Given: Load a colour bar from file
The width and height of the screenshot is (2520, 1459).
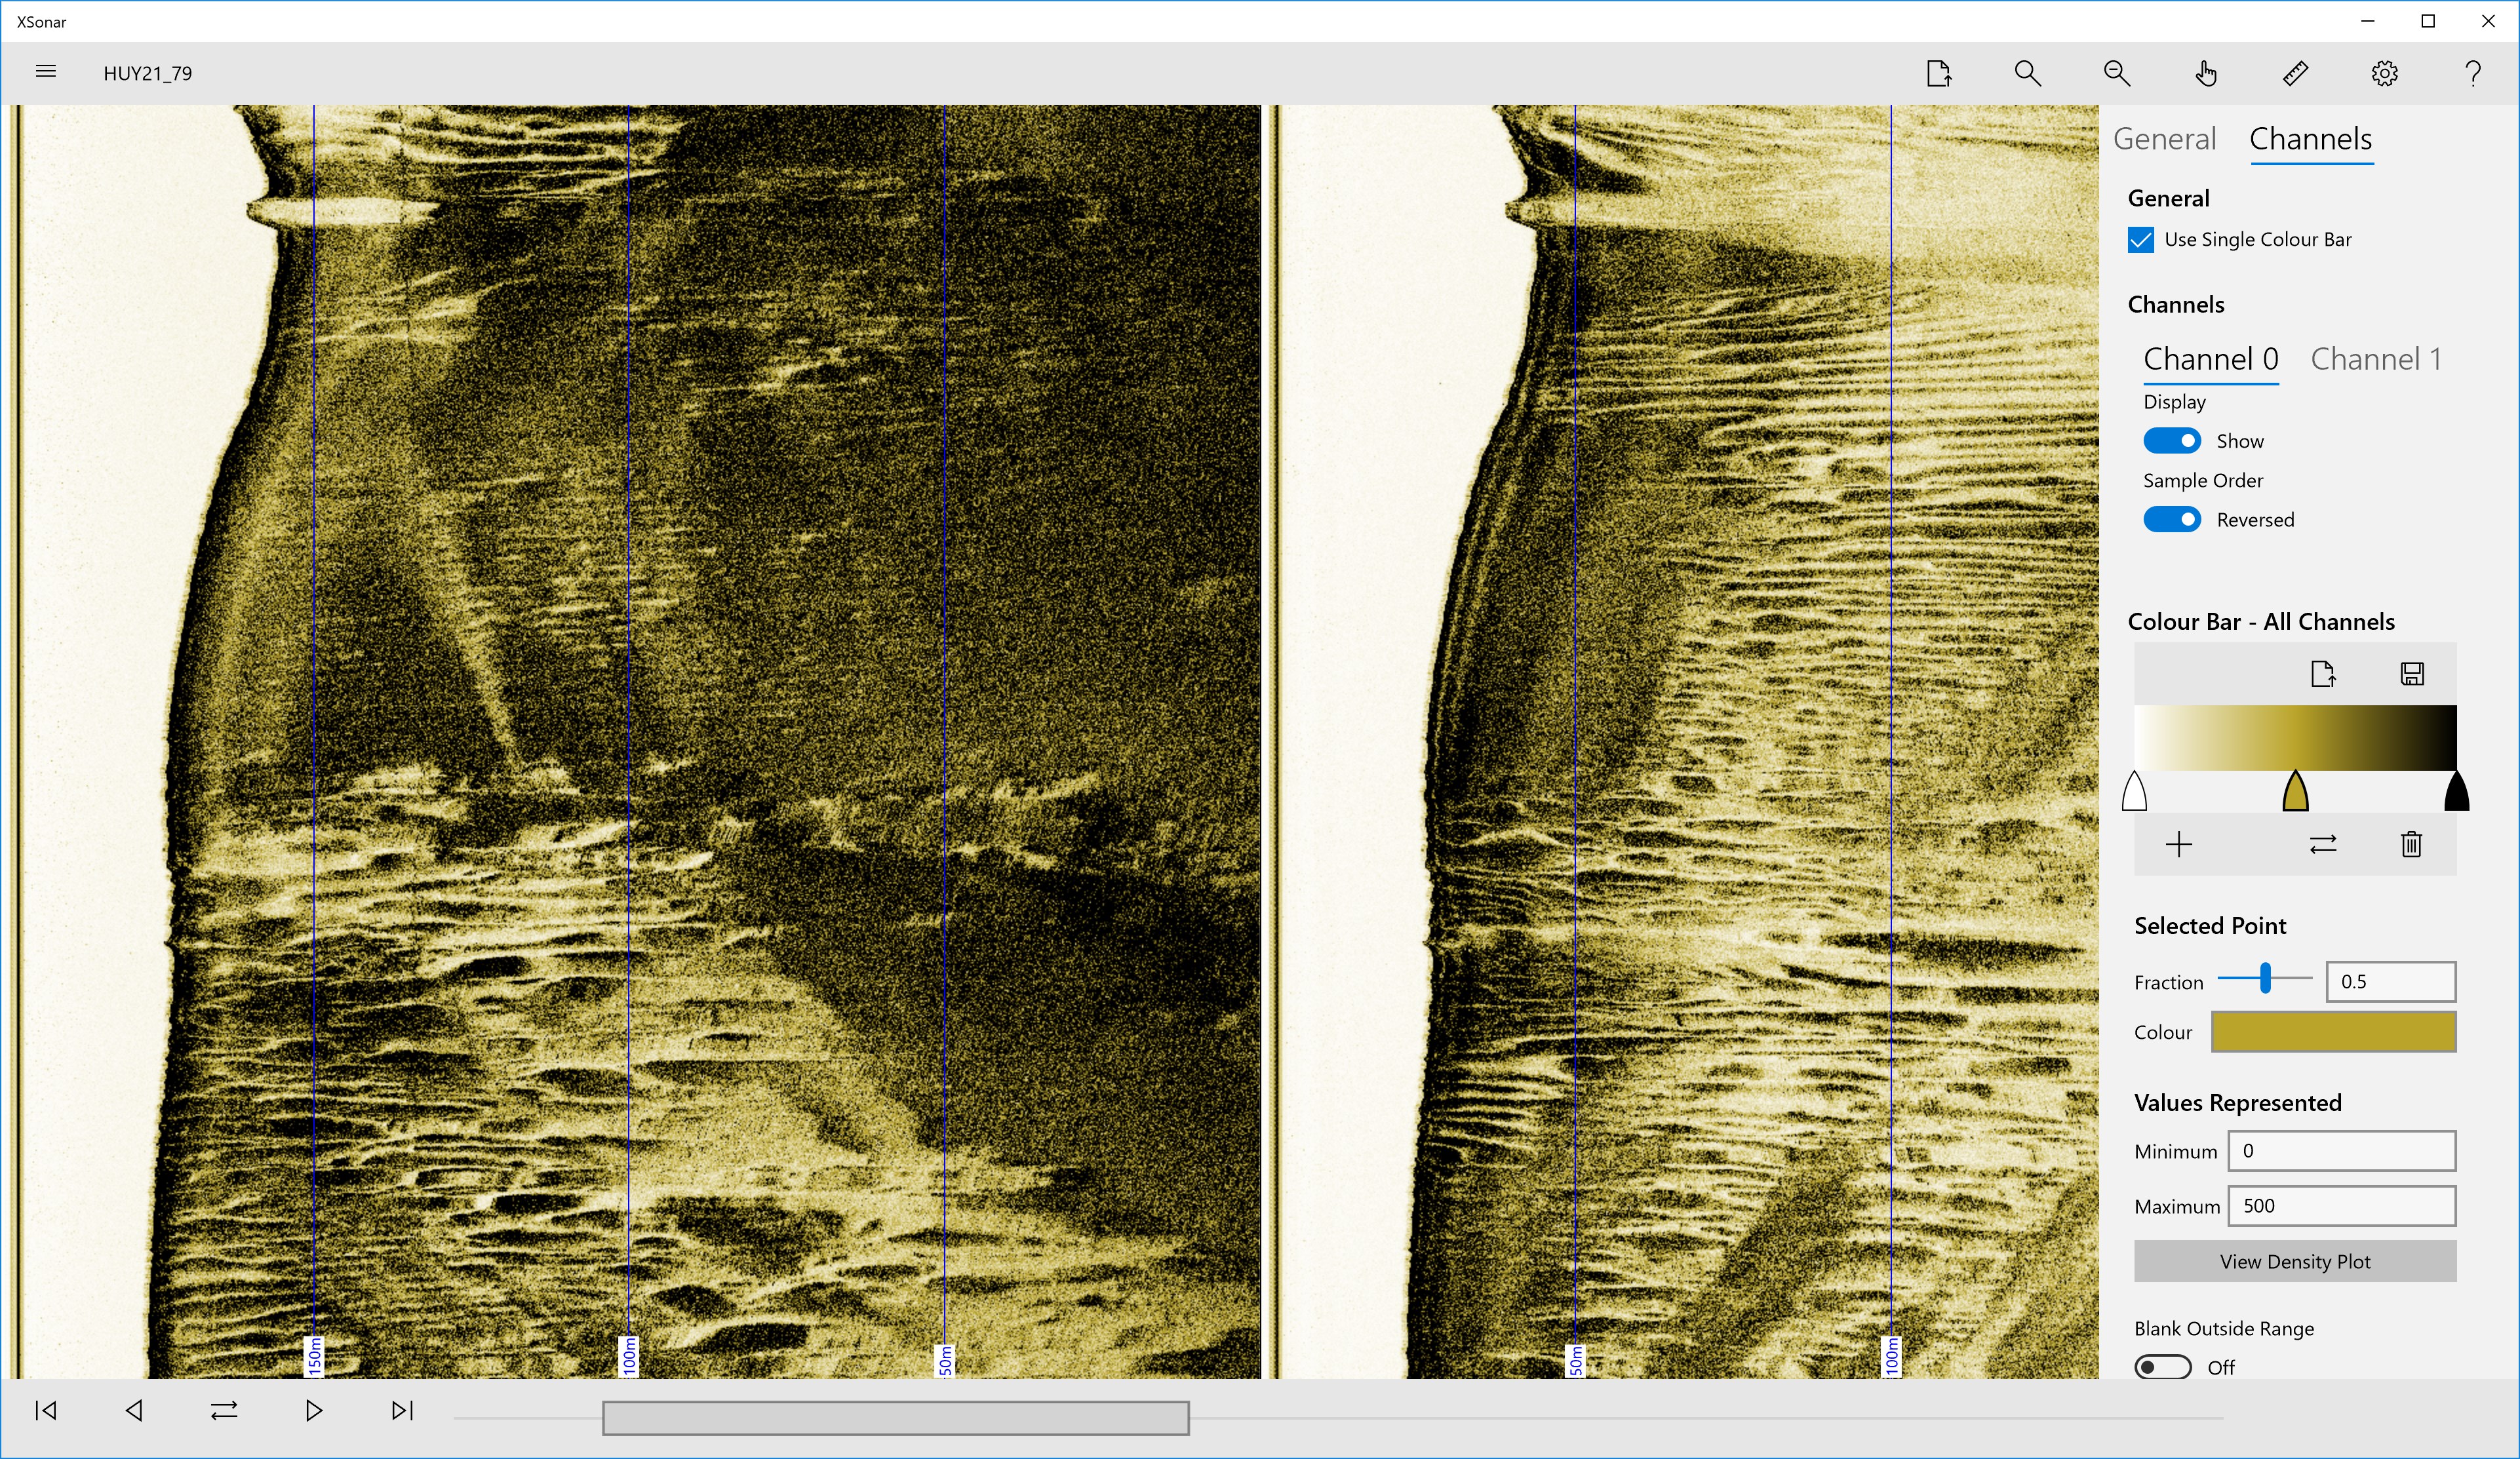Looking at the screenshot, I should pos(2323,673).
